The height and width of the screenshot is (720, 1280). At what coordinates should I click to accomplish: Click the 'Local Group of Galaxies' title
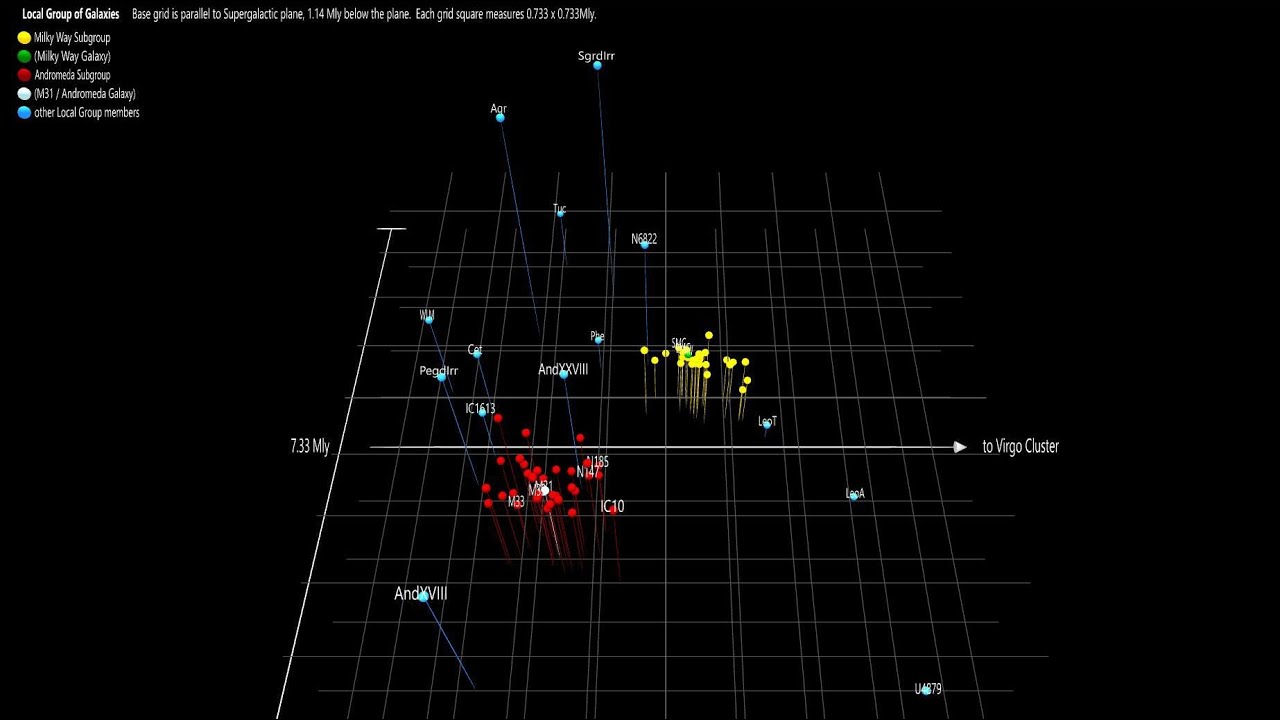pyautogui.click(x=71, y=14)
